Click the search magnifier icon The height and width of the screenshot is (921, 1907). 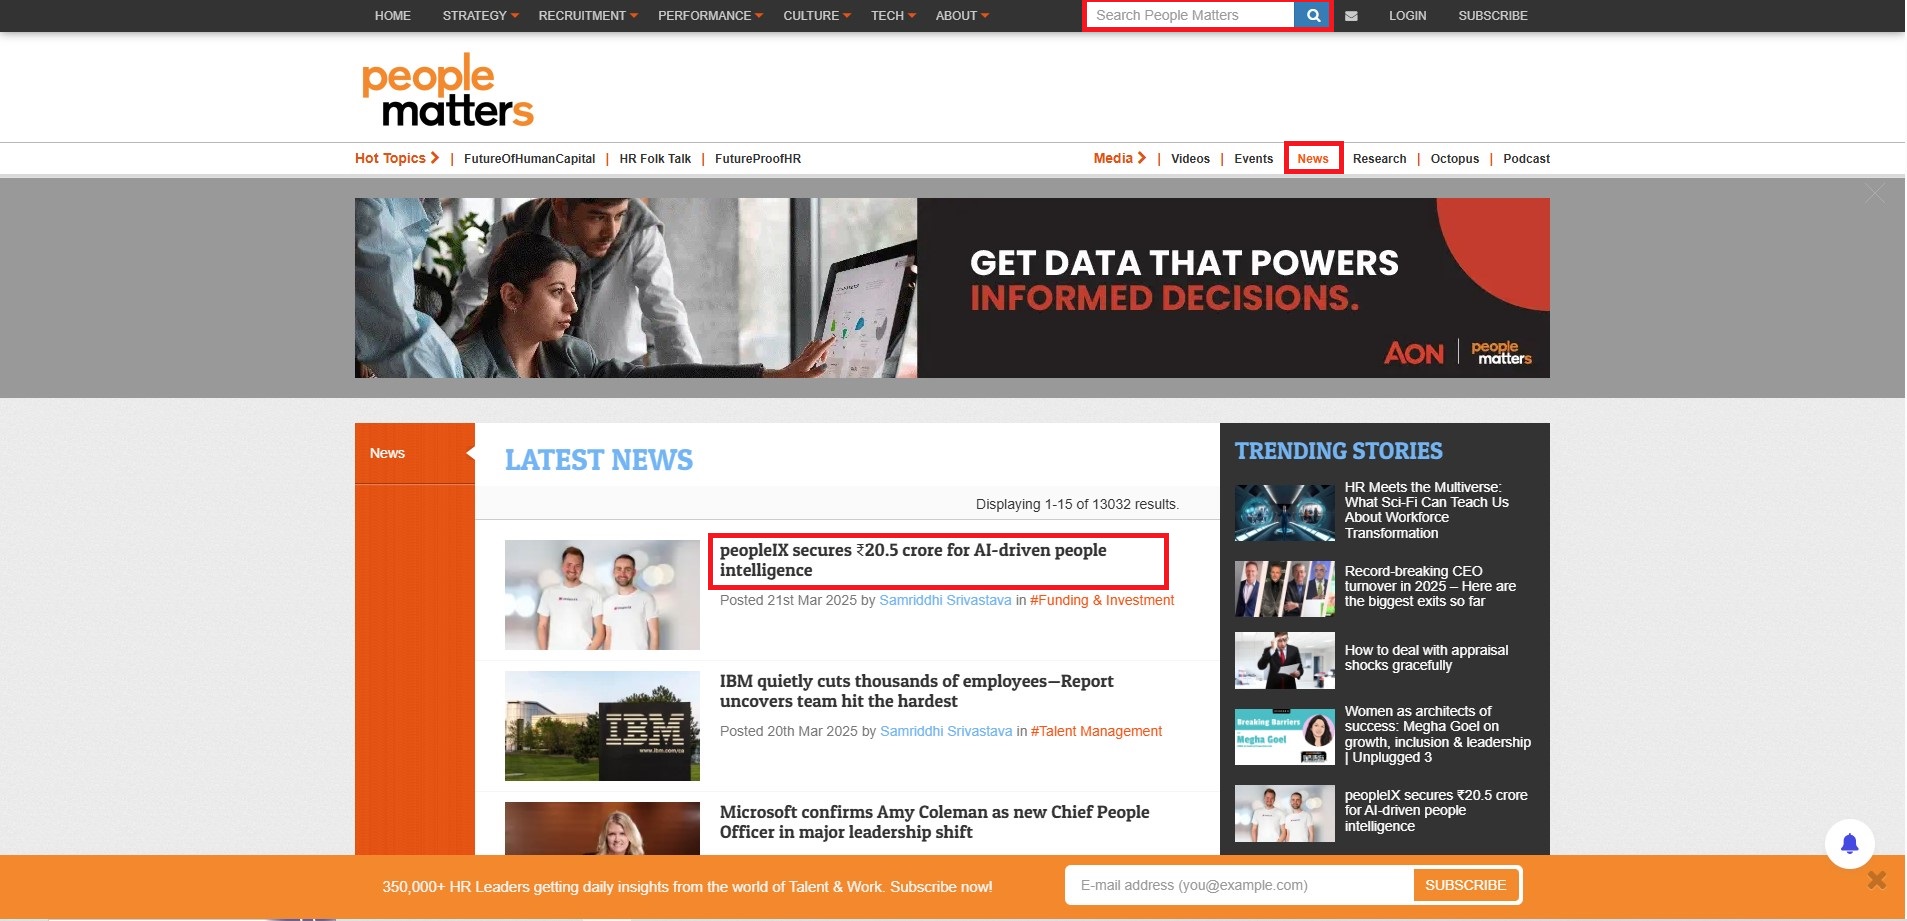1313,16
